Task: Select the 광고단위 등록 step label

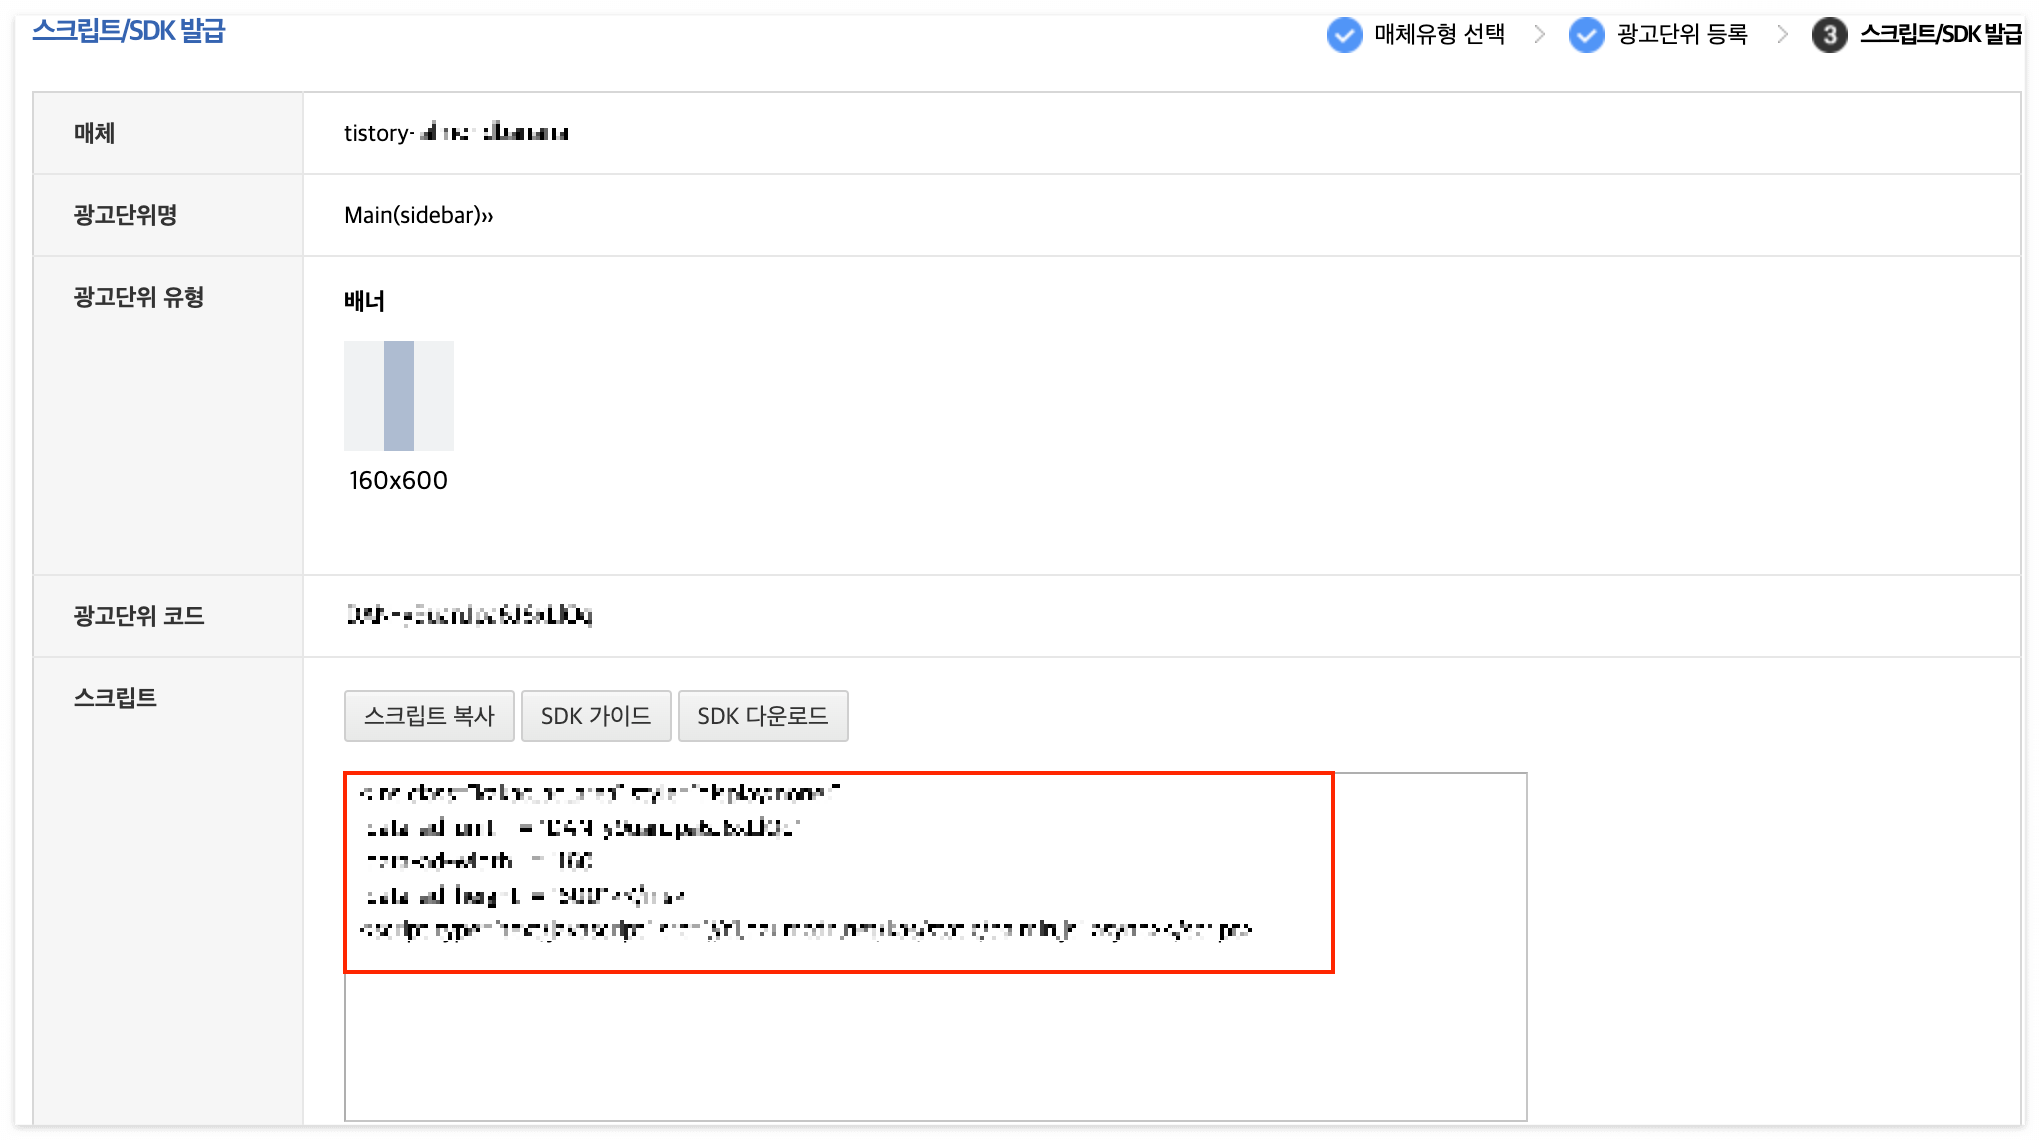Action: [1682, 35]
